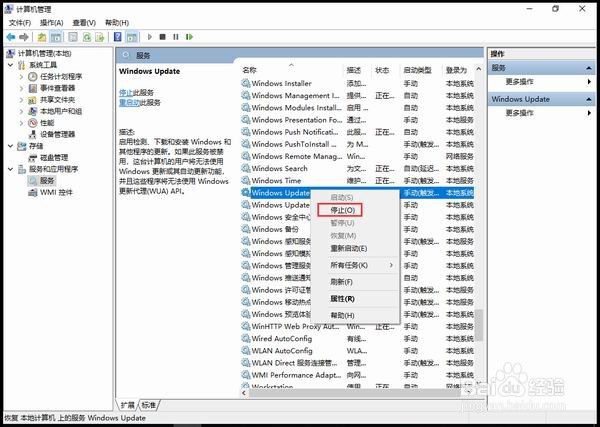Click the 任务计划程序 clock icon
This screenshot has width=600, height=427.
33,77
